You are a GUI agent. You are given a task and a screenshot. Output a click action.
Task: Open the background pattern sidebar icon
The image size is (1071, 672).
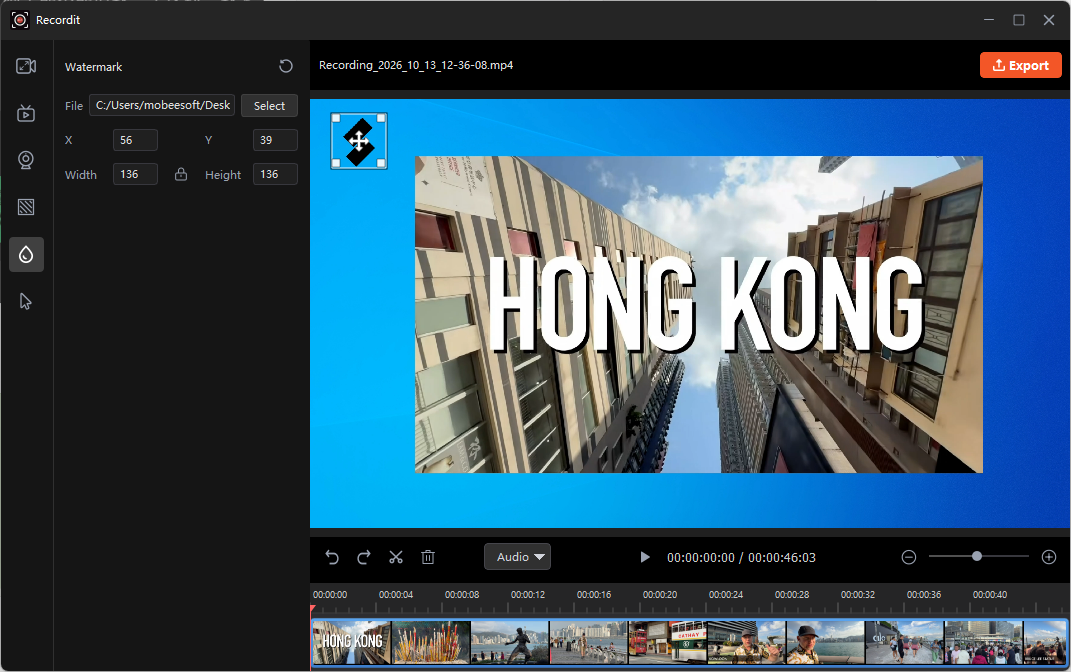coord(26,207)
